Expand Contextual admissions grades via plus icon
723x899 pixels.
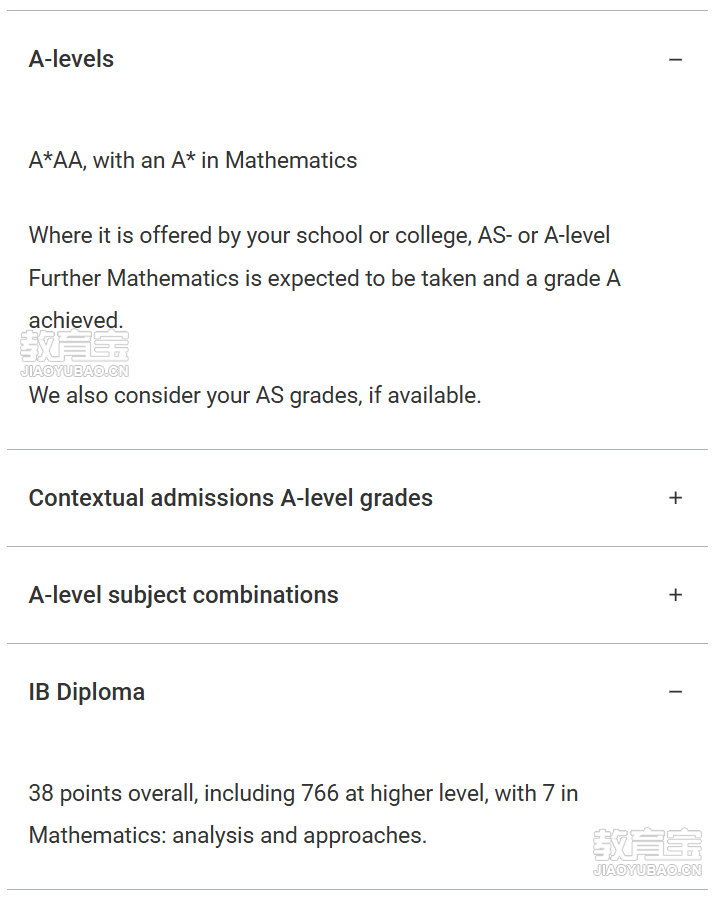[675, 498]
